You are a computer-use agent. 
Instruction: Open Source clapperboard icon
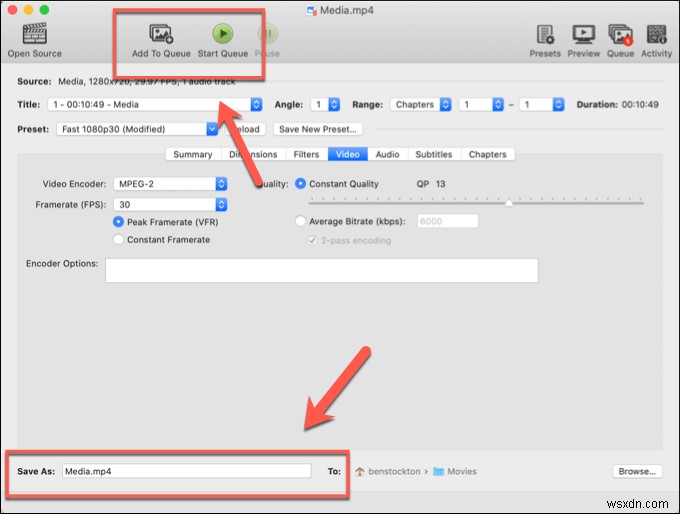click(x=35, y=34)
